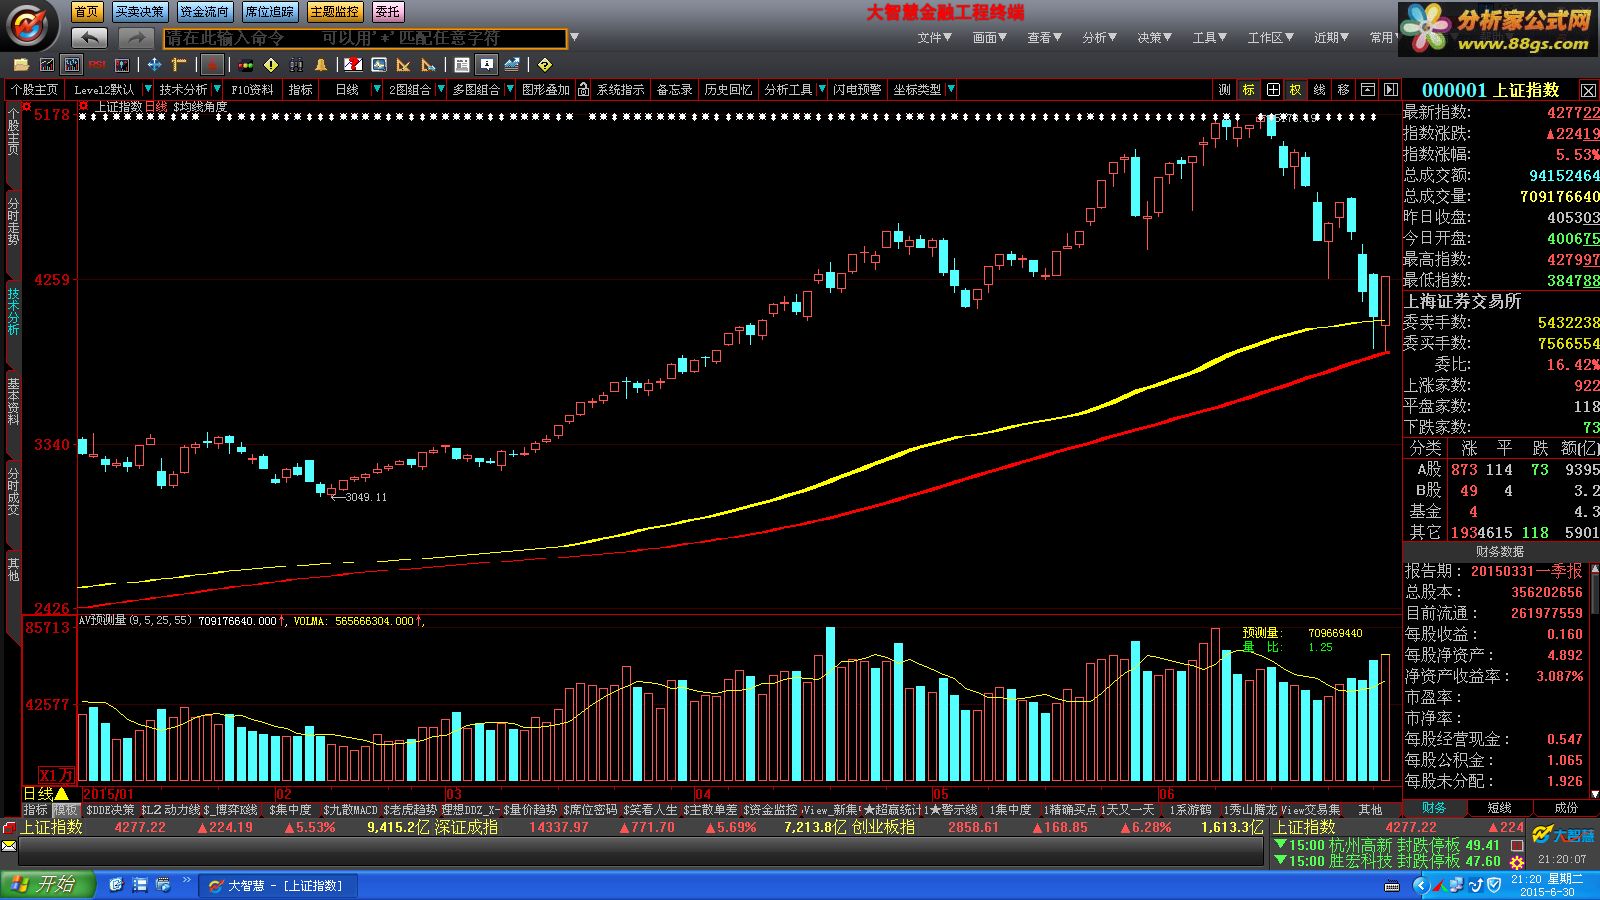This screenshot has width=1600, height=900.
Task: Open the yellow diamond question help icon
Action: pos(545,65)
